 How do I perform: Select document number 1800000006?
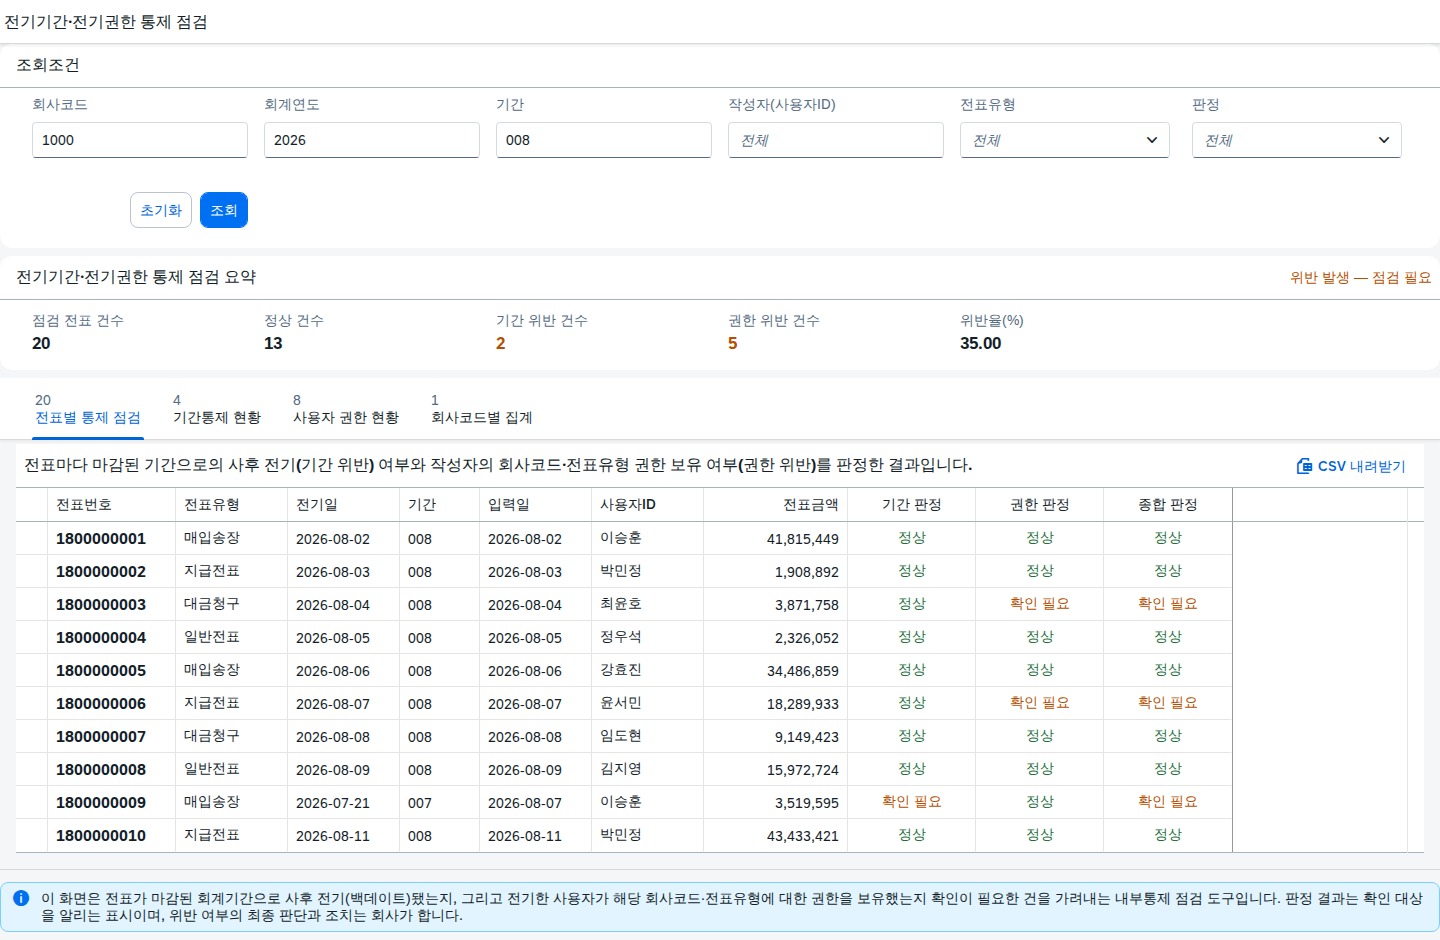pos(101,704)
